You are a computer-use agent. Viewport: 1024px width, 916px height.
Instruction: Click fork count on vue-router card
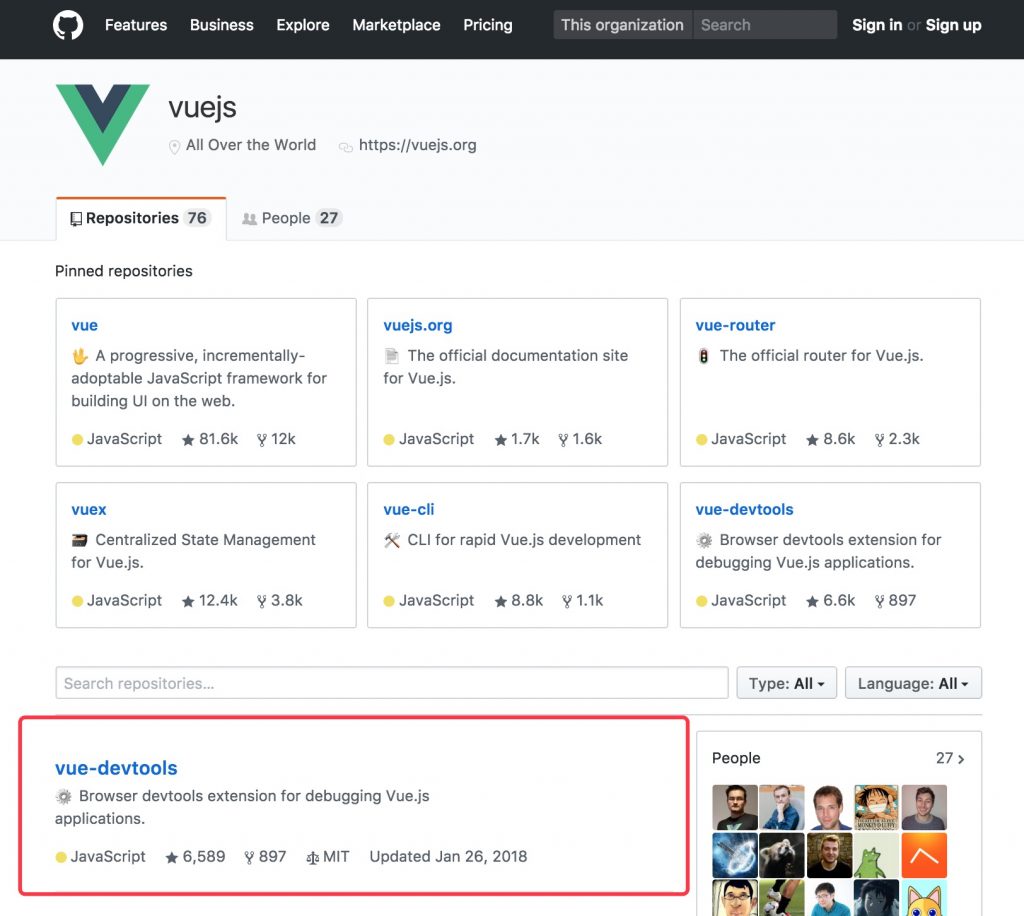point(897,439)
